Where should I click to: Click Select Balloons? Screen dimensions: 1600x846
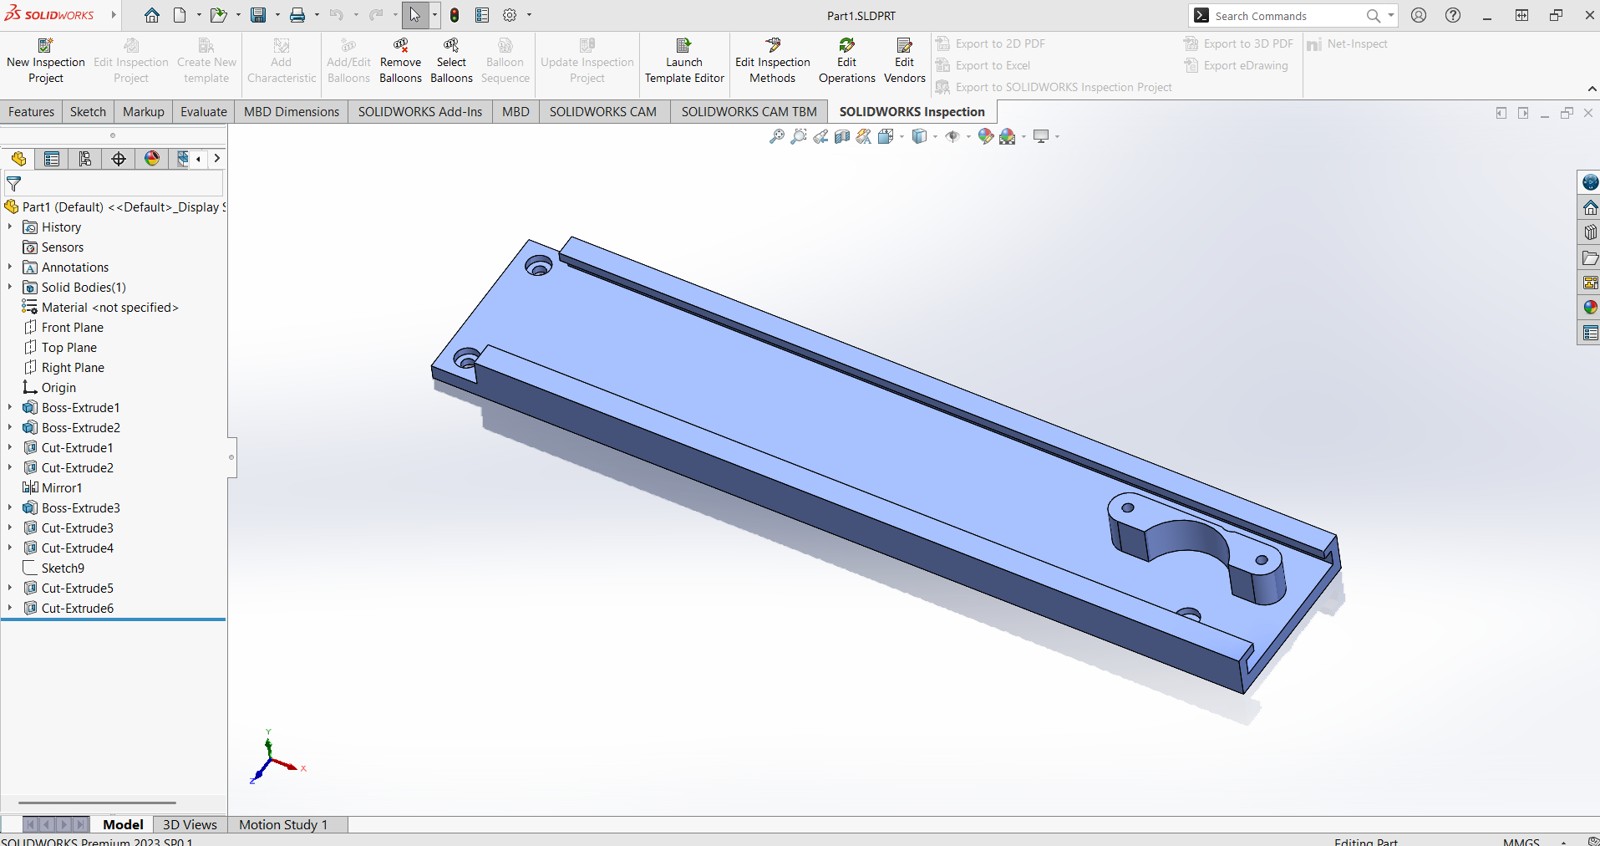tap(451, 61)
